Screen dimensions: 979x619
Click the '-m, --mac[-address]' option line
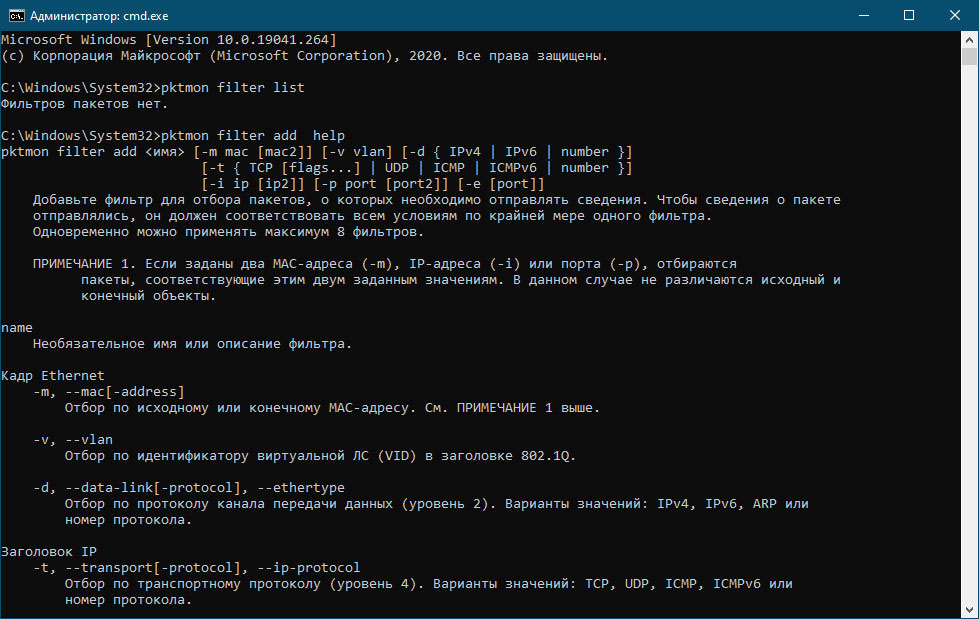pos(109,392)
